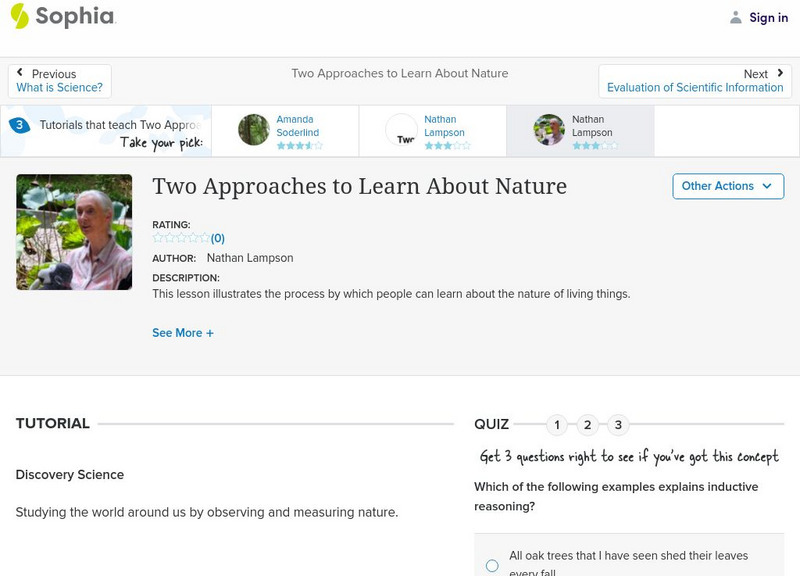
Task: Open the Other Actions dropdown
Action: coord(727,186)
